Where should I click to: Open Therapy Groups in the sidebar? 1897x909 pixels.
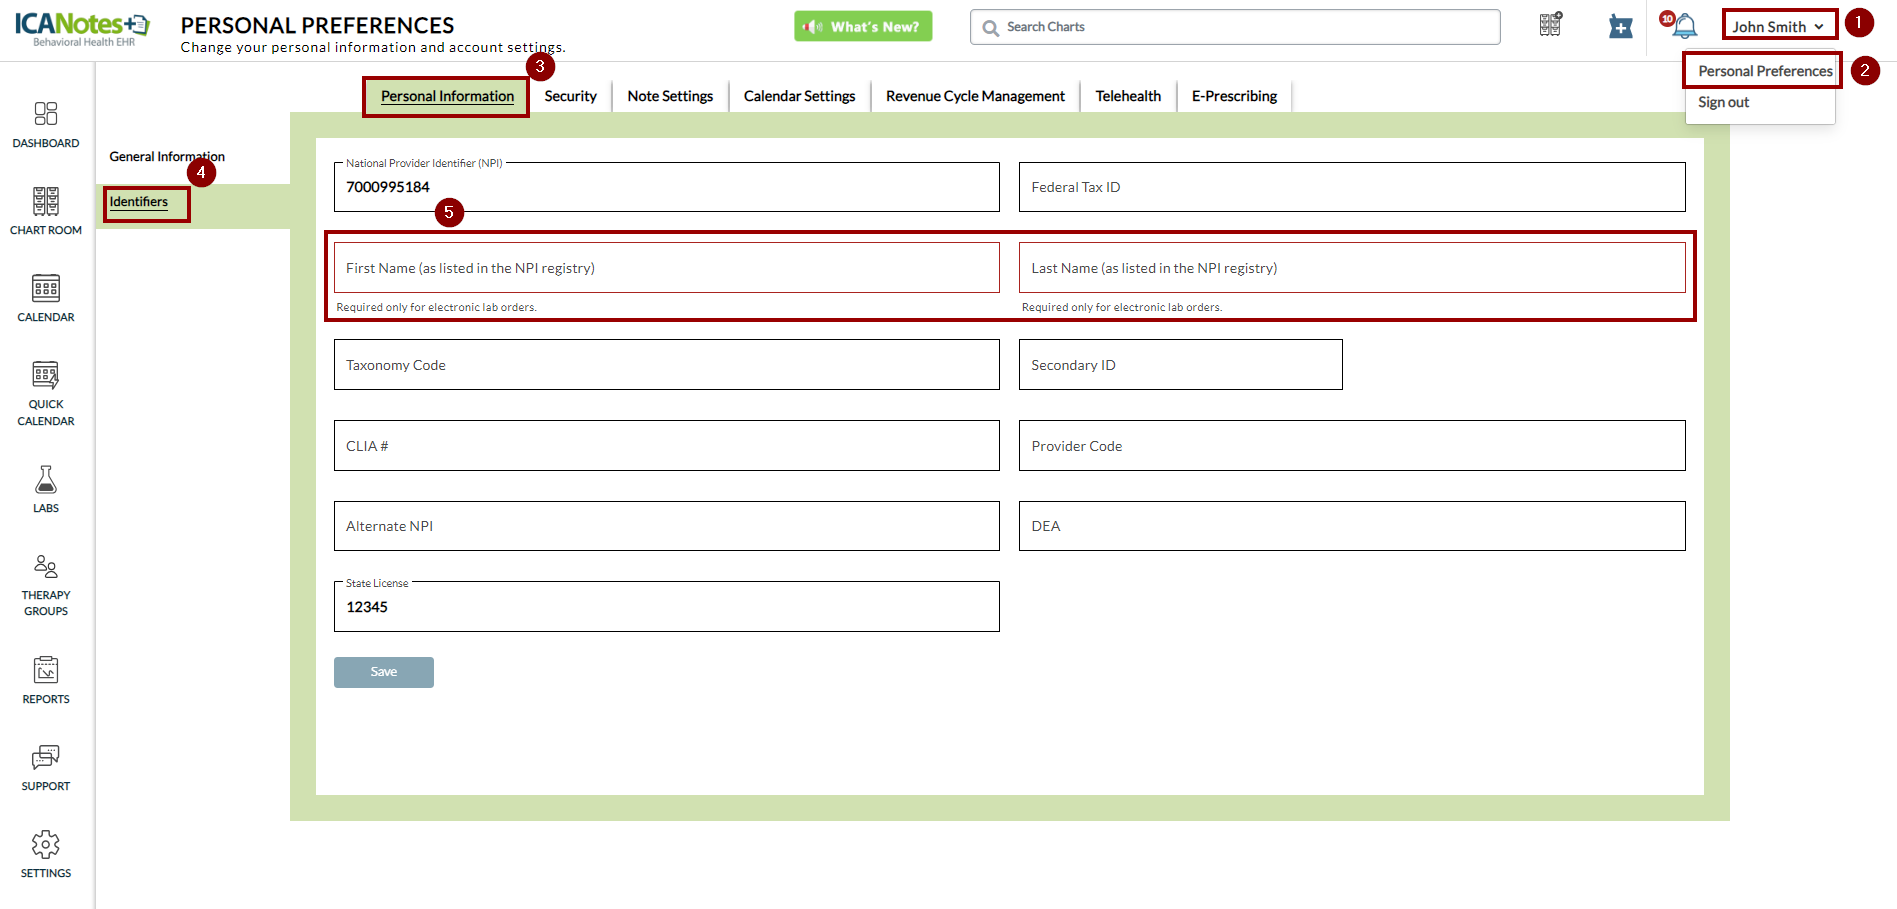tap(46, 585)
